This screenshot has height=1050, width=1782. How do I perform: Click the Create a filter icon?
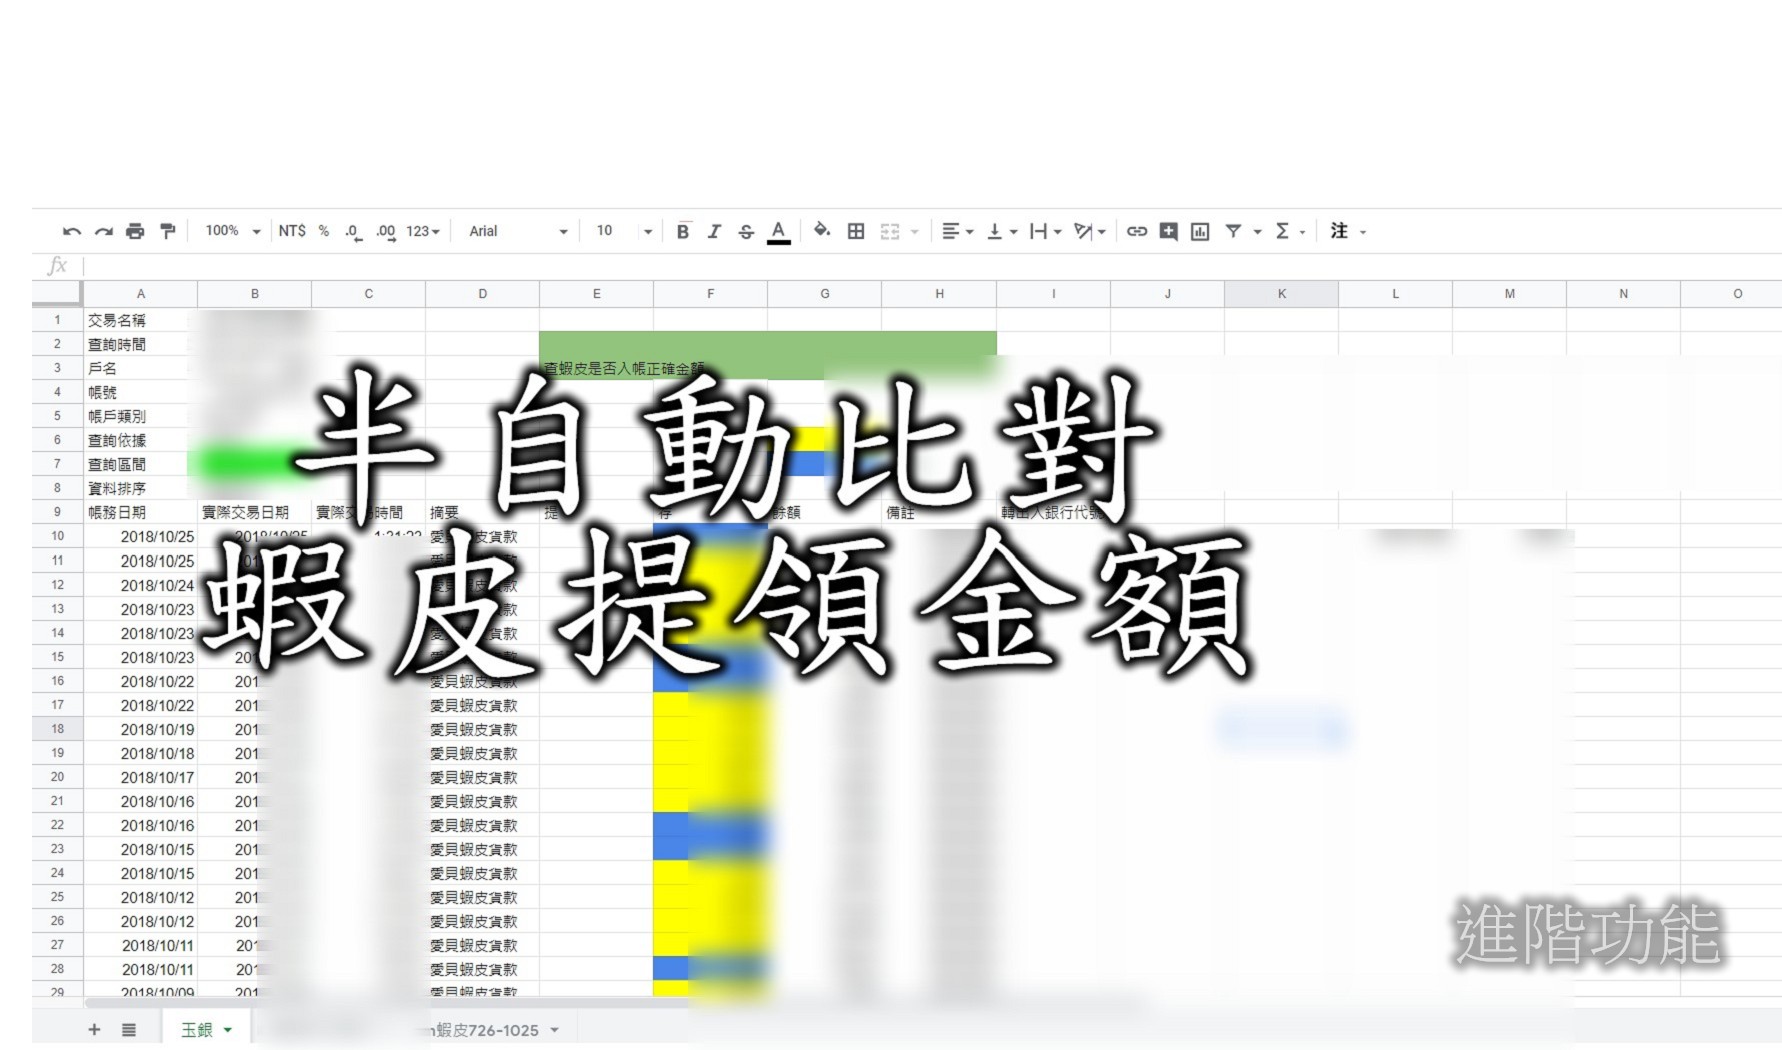pos(1235,230)
